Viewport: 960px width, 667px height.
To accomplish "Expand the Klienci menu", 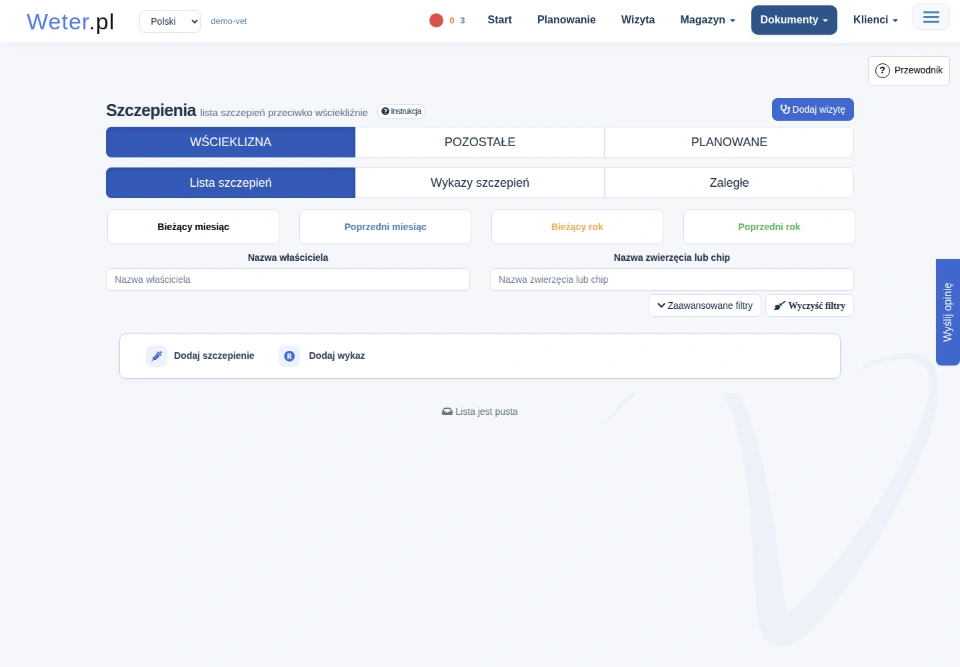I will [x=875, y=20].
